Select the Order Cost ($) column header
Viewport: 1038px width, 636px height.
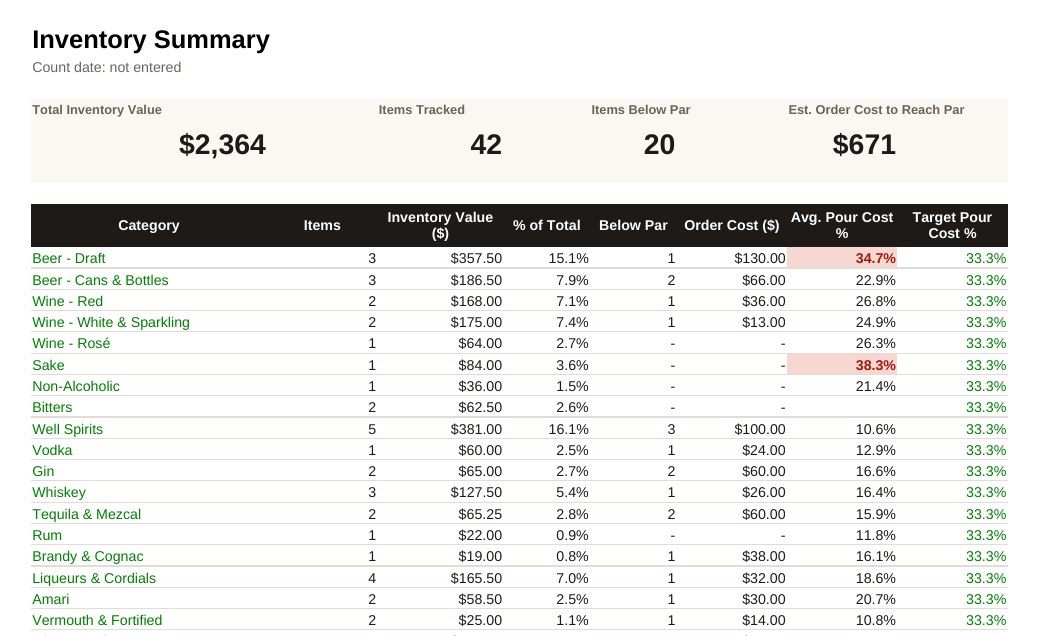(731, 226)
